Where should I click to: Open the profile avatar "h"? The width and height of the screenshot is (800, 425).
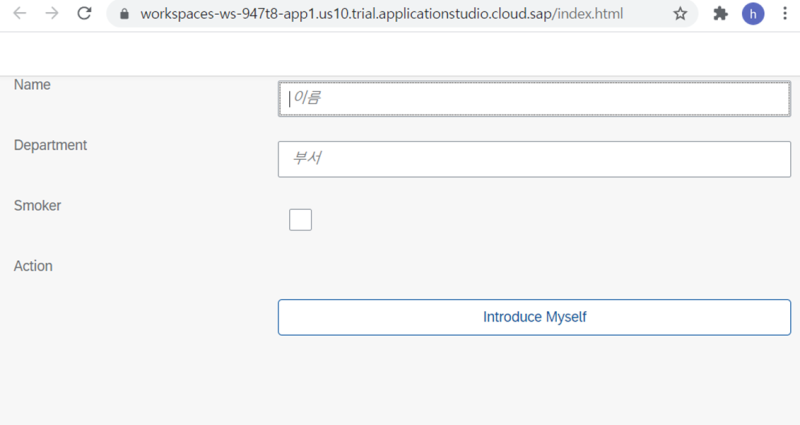click(753, 14)
